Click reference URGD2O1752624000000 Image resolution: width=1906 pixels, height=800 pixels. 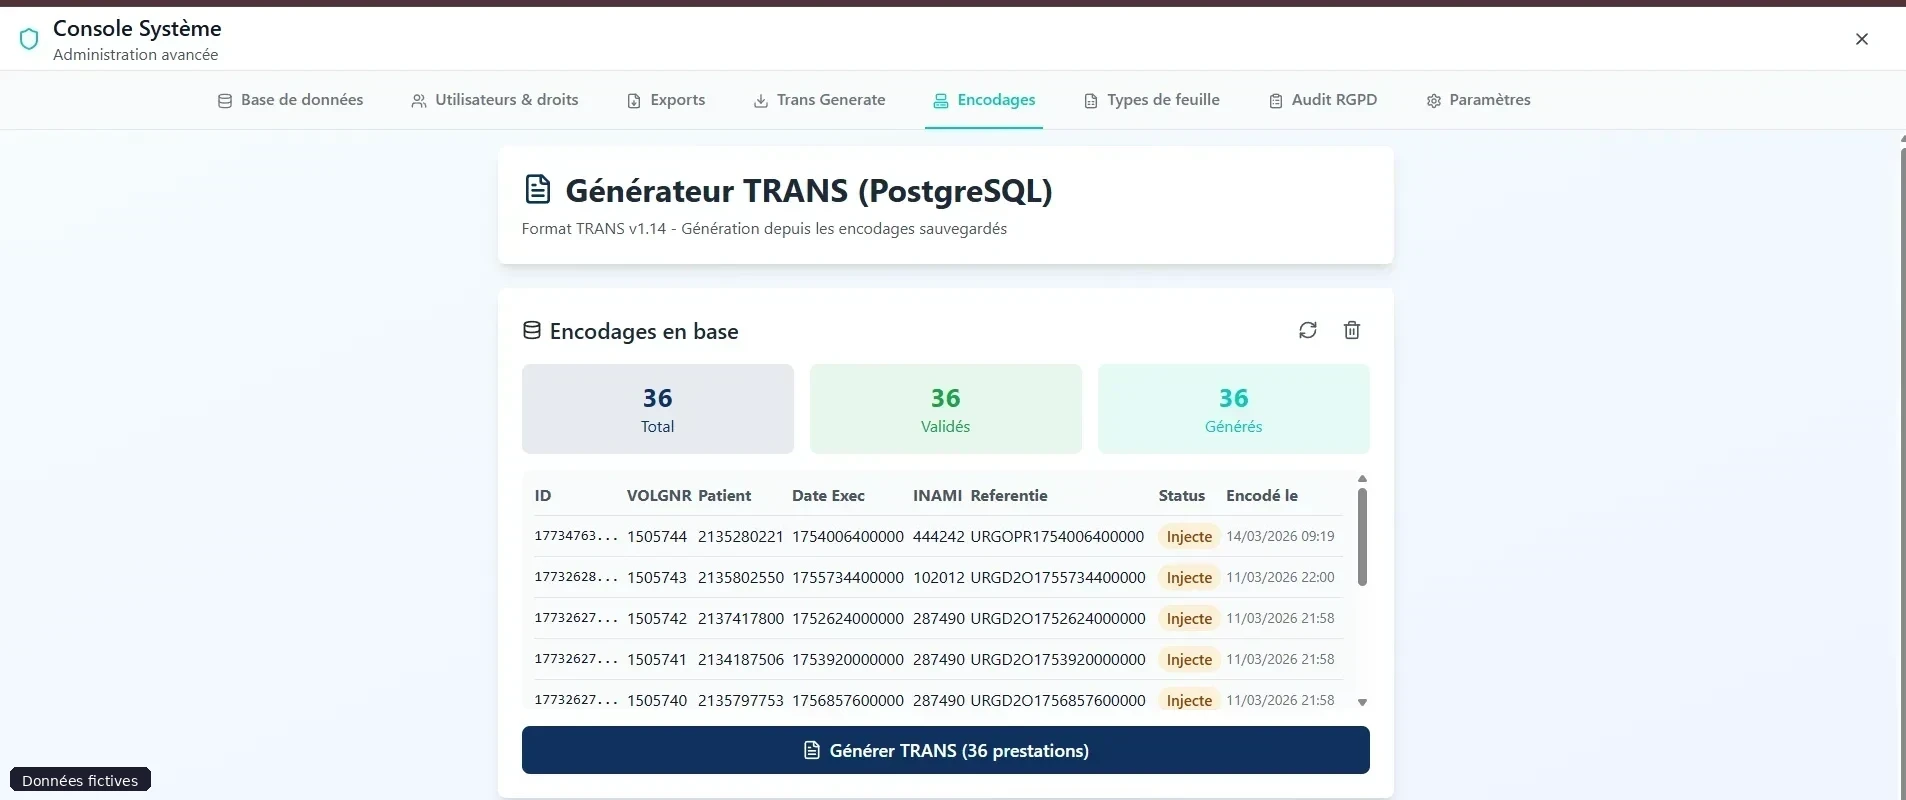pos(1058,619)
